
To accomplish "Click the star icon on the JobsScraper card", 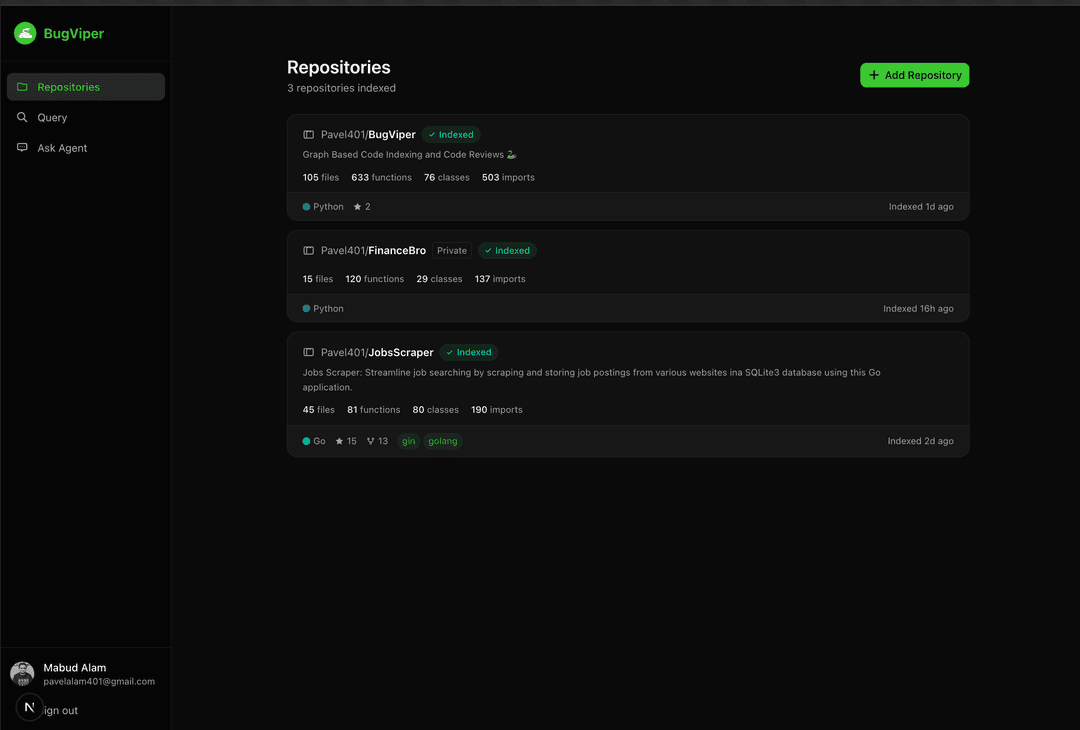I will point(338,440).
